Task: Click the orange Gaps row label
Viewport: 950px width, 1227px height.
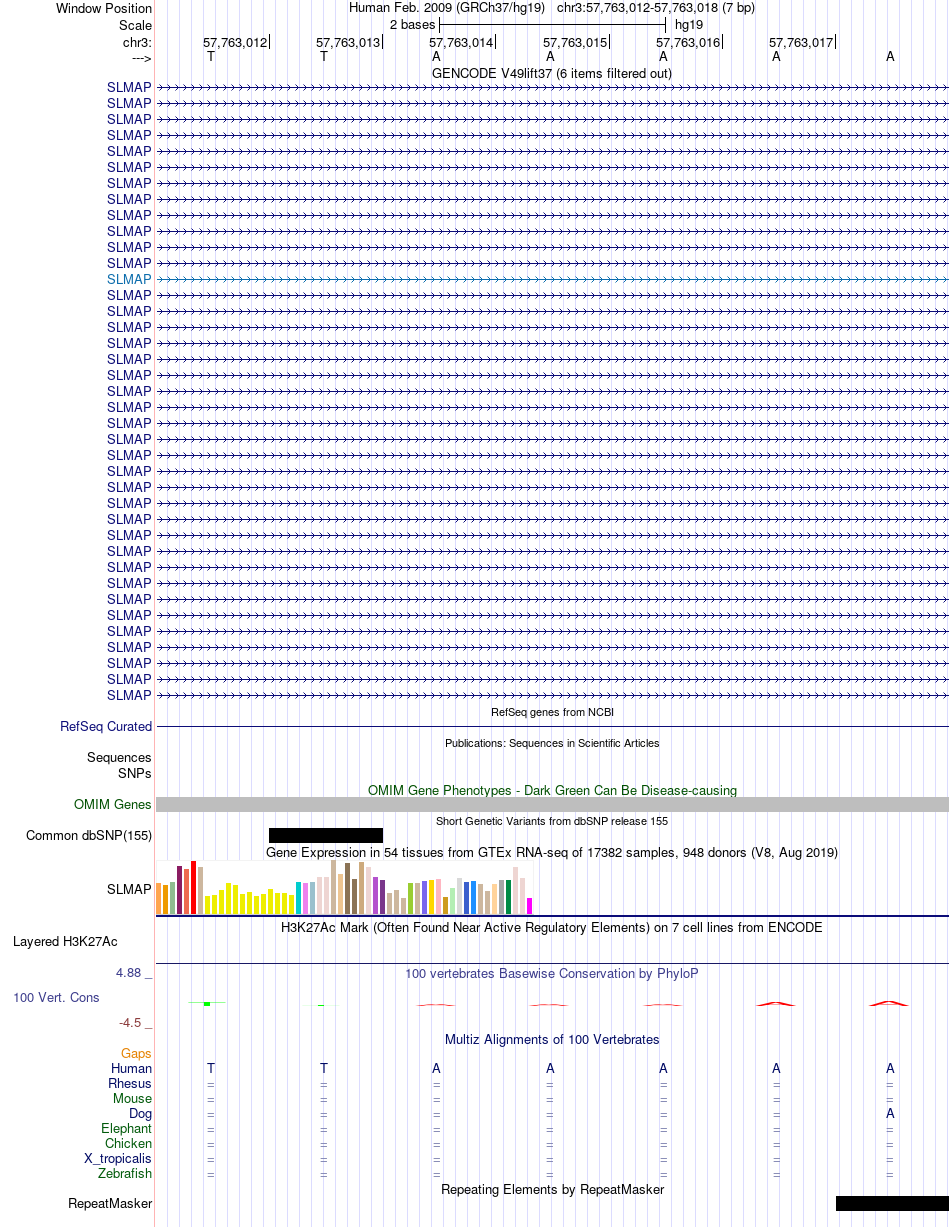Action: (136, 1053)
